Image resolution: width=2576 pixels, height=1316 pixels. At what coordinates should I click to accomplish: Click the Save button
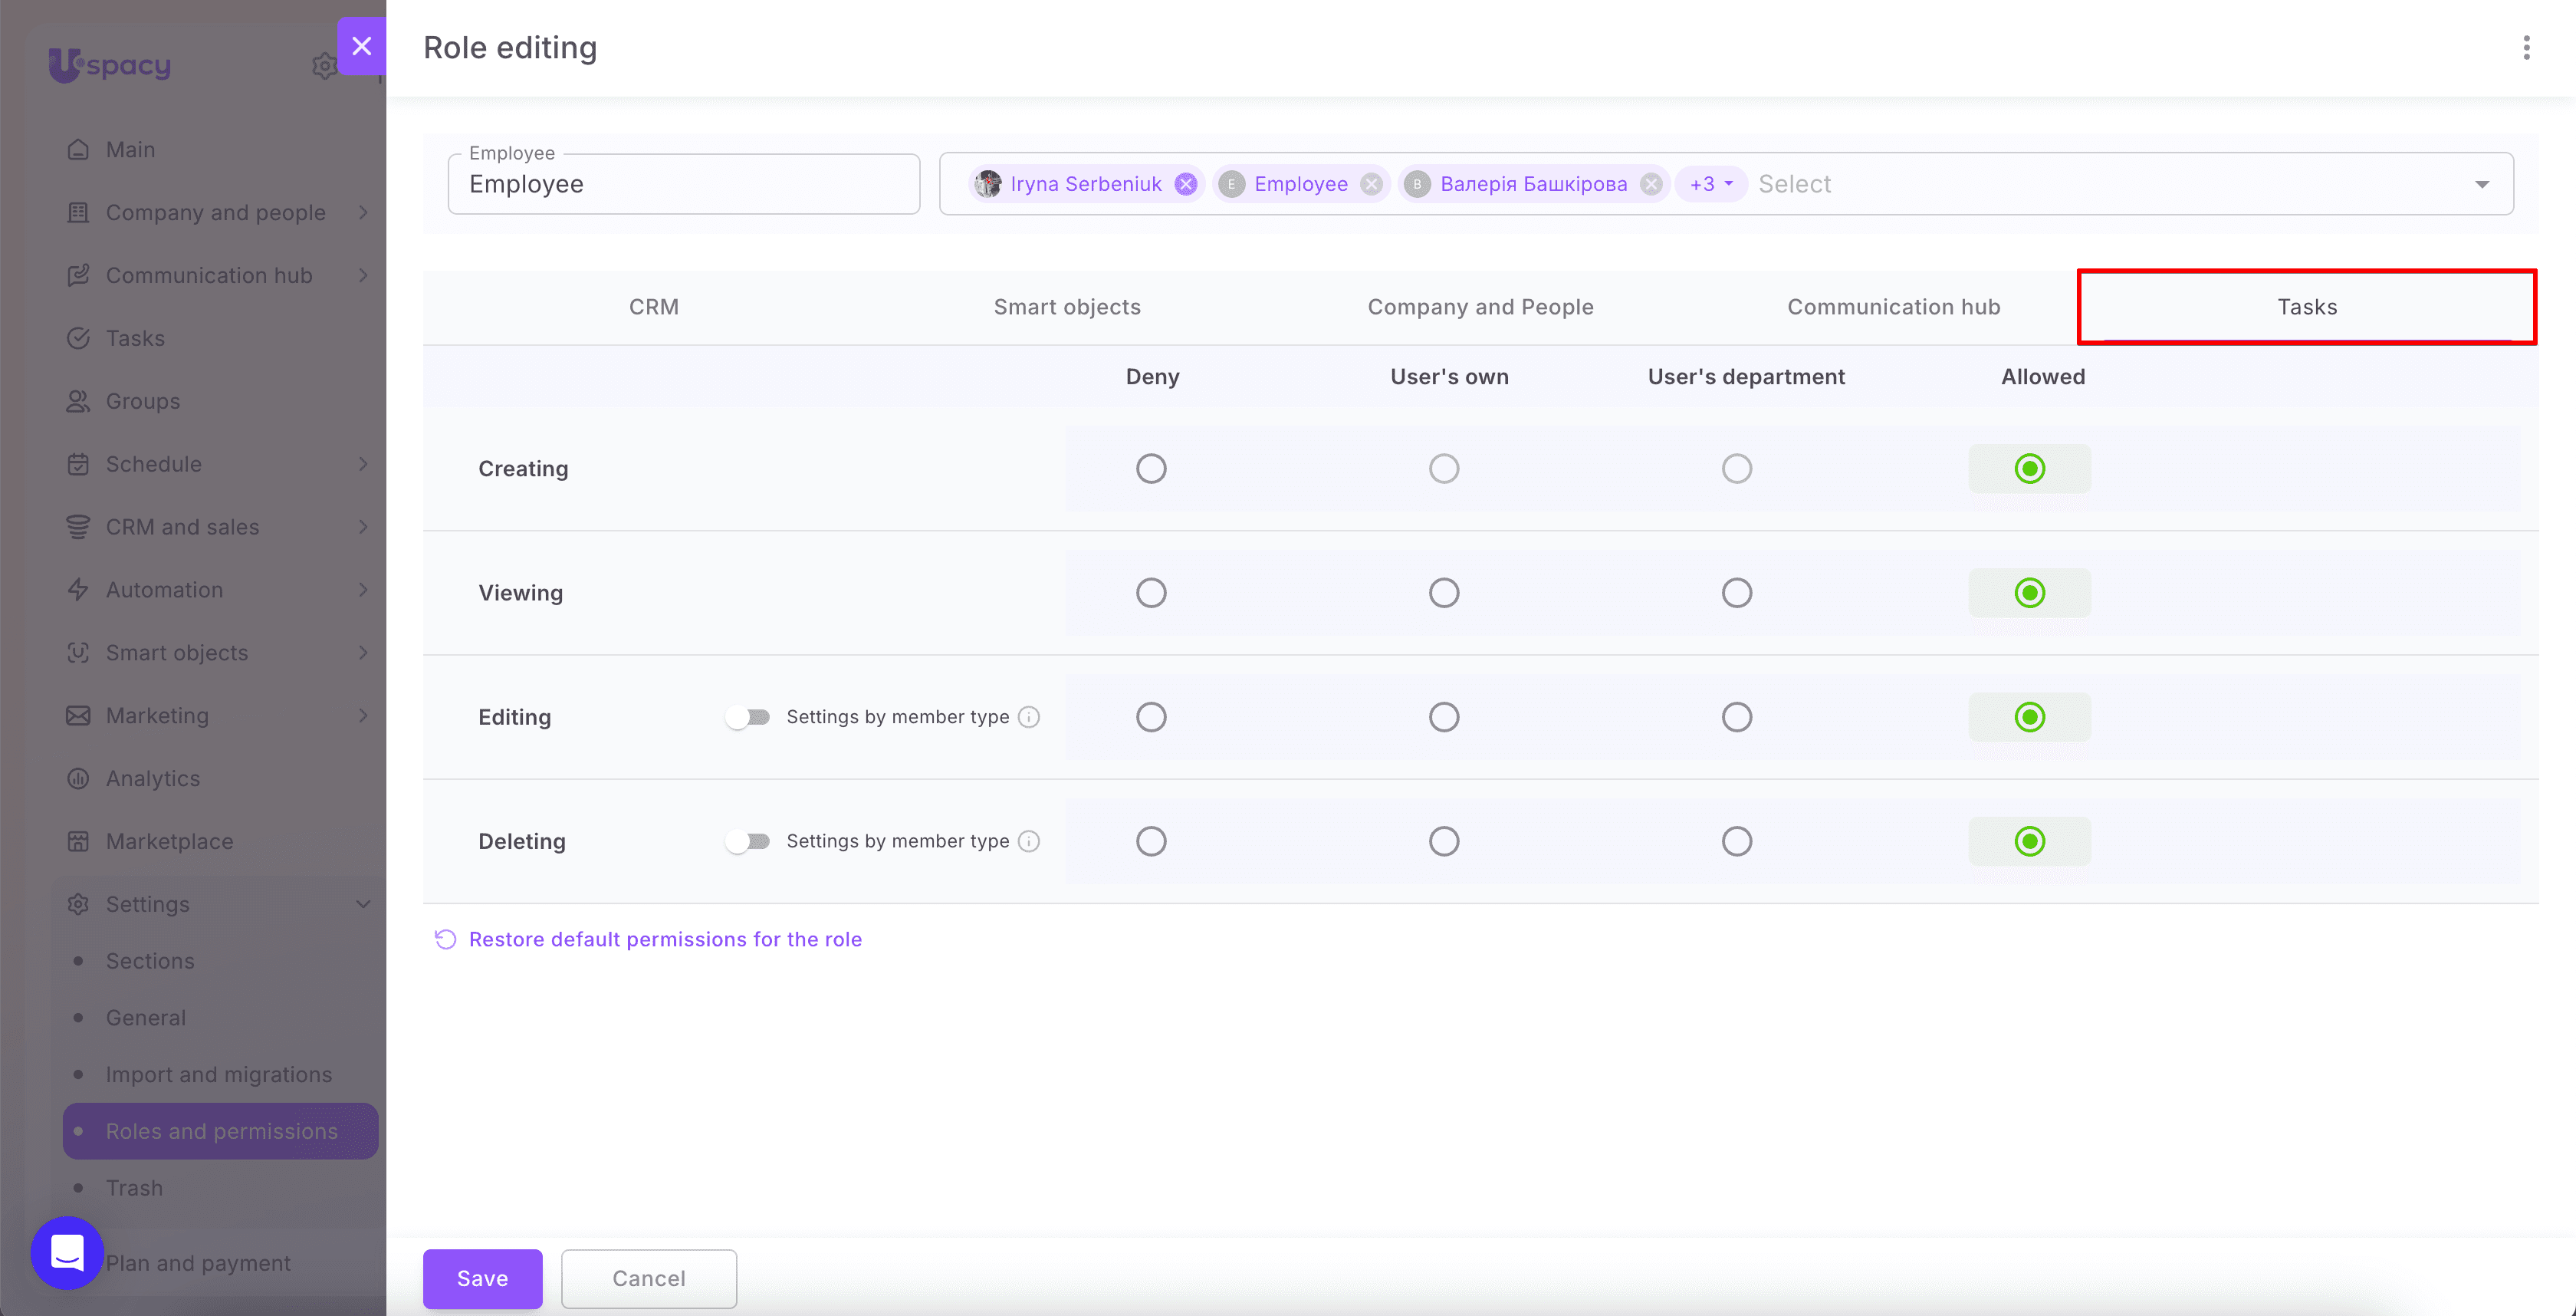[x=482, y=1278]
